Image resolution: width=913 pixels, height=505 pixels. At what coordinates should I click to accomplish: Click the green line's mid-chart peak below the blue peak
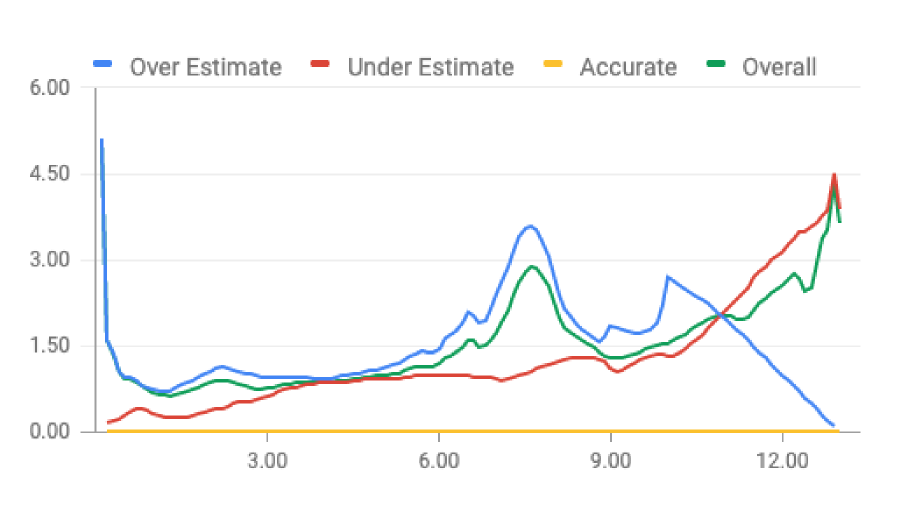(x=532, y=267)
